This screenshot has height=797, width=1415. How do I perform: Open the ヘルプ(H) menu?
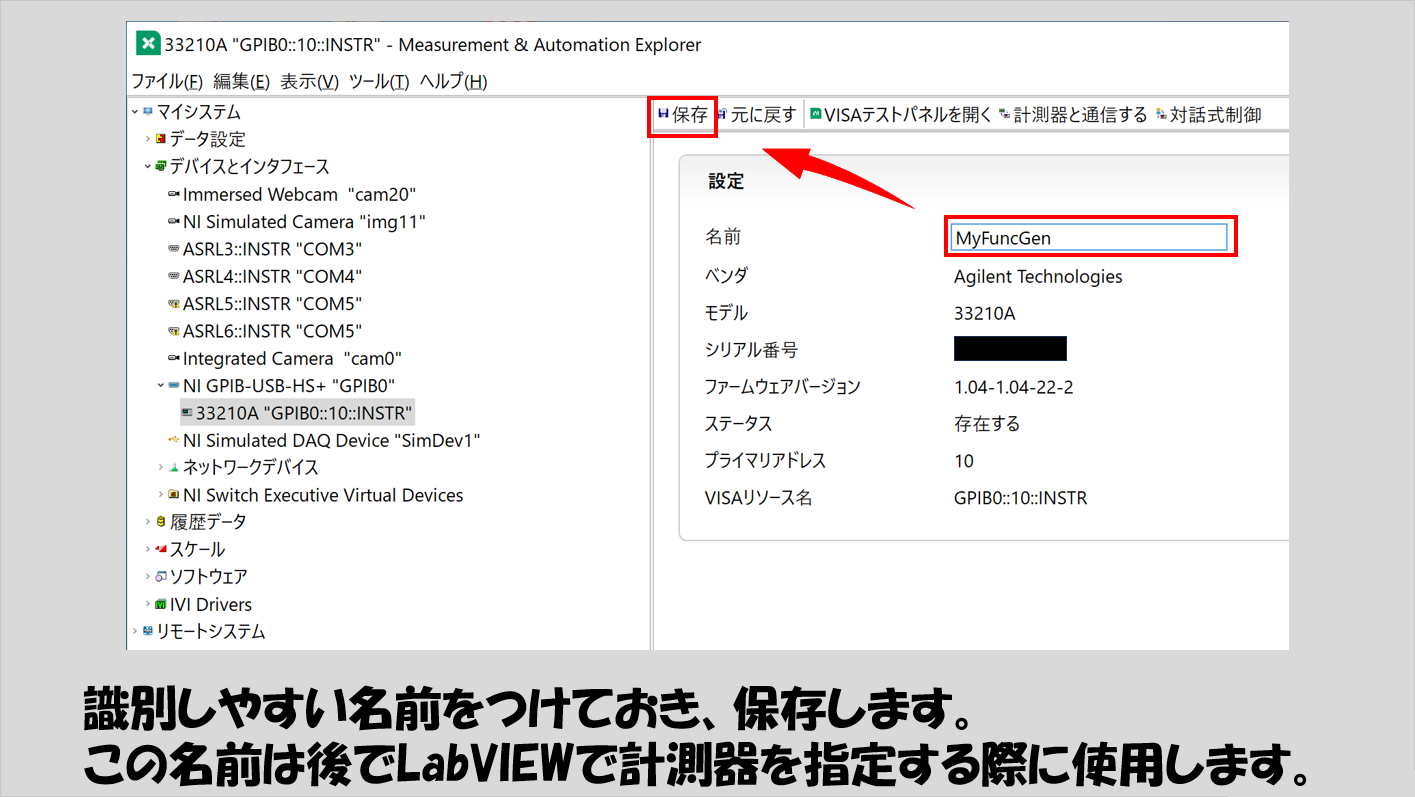453,81
